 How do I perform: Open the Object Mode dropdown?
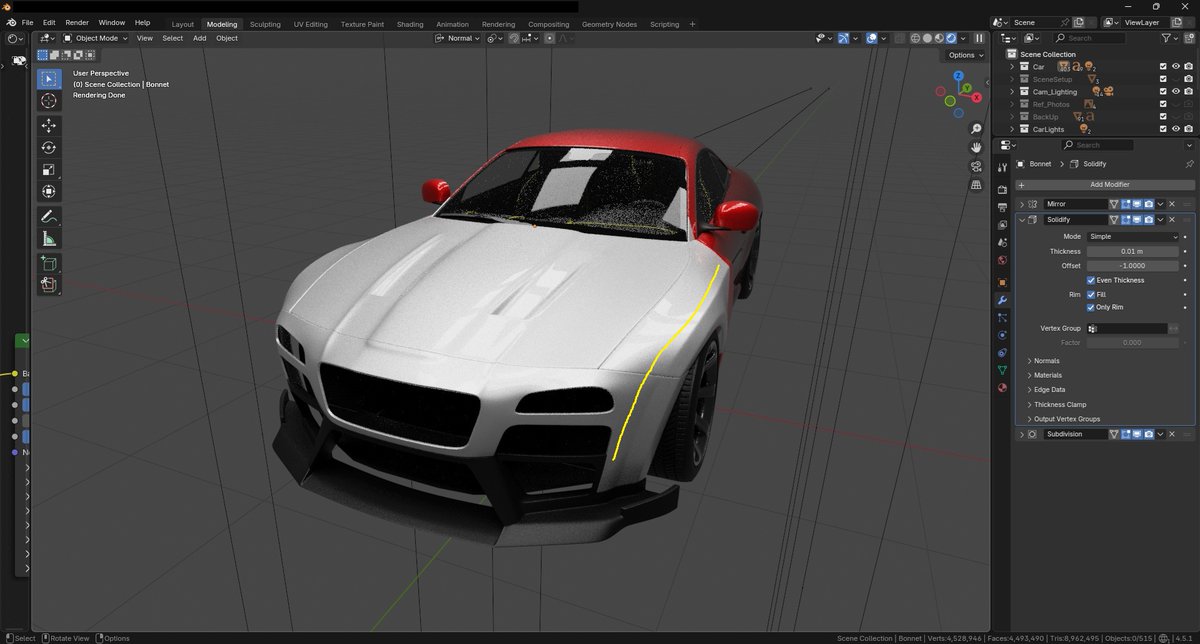coord(95,38)
